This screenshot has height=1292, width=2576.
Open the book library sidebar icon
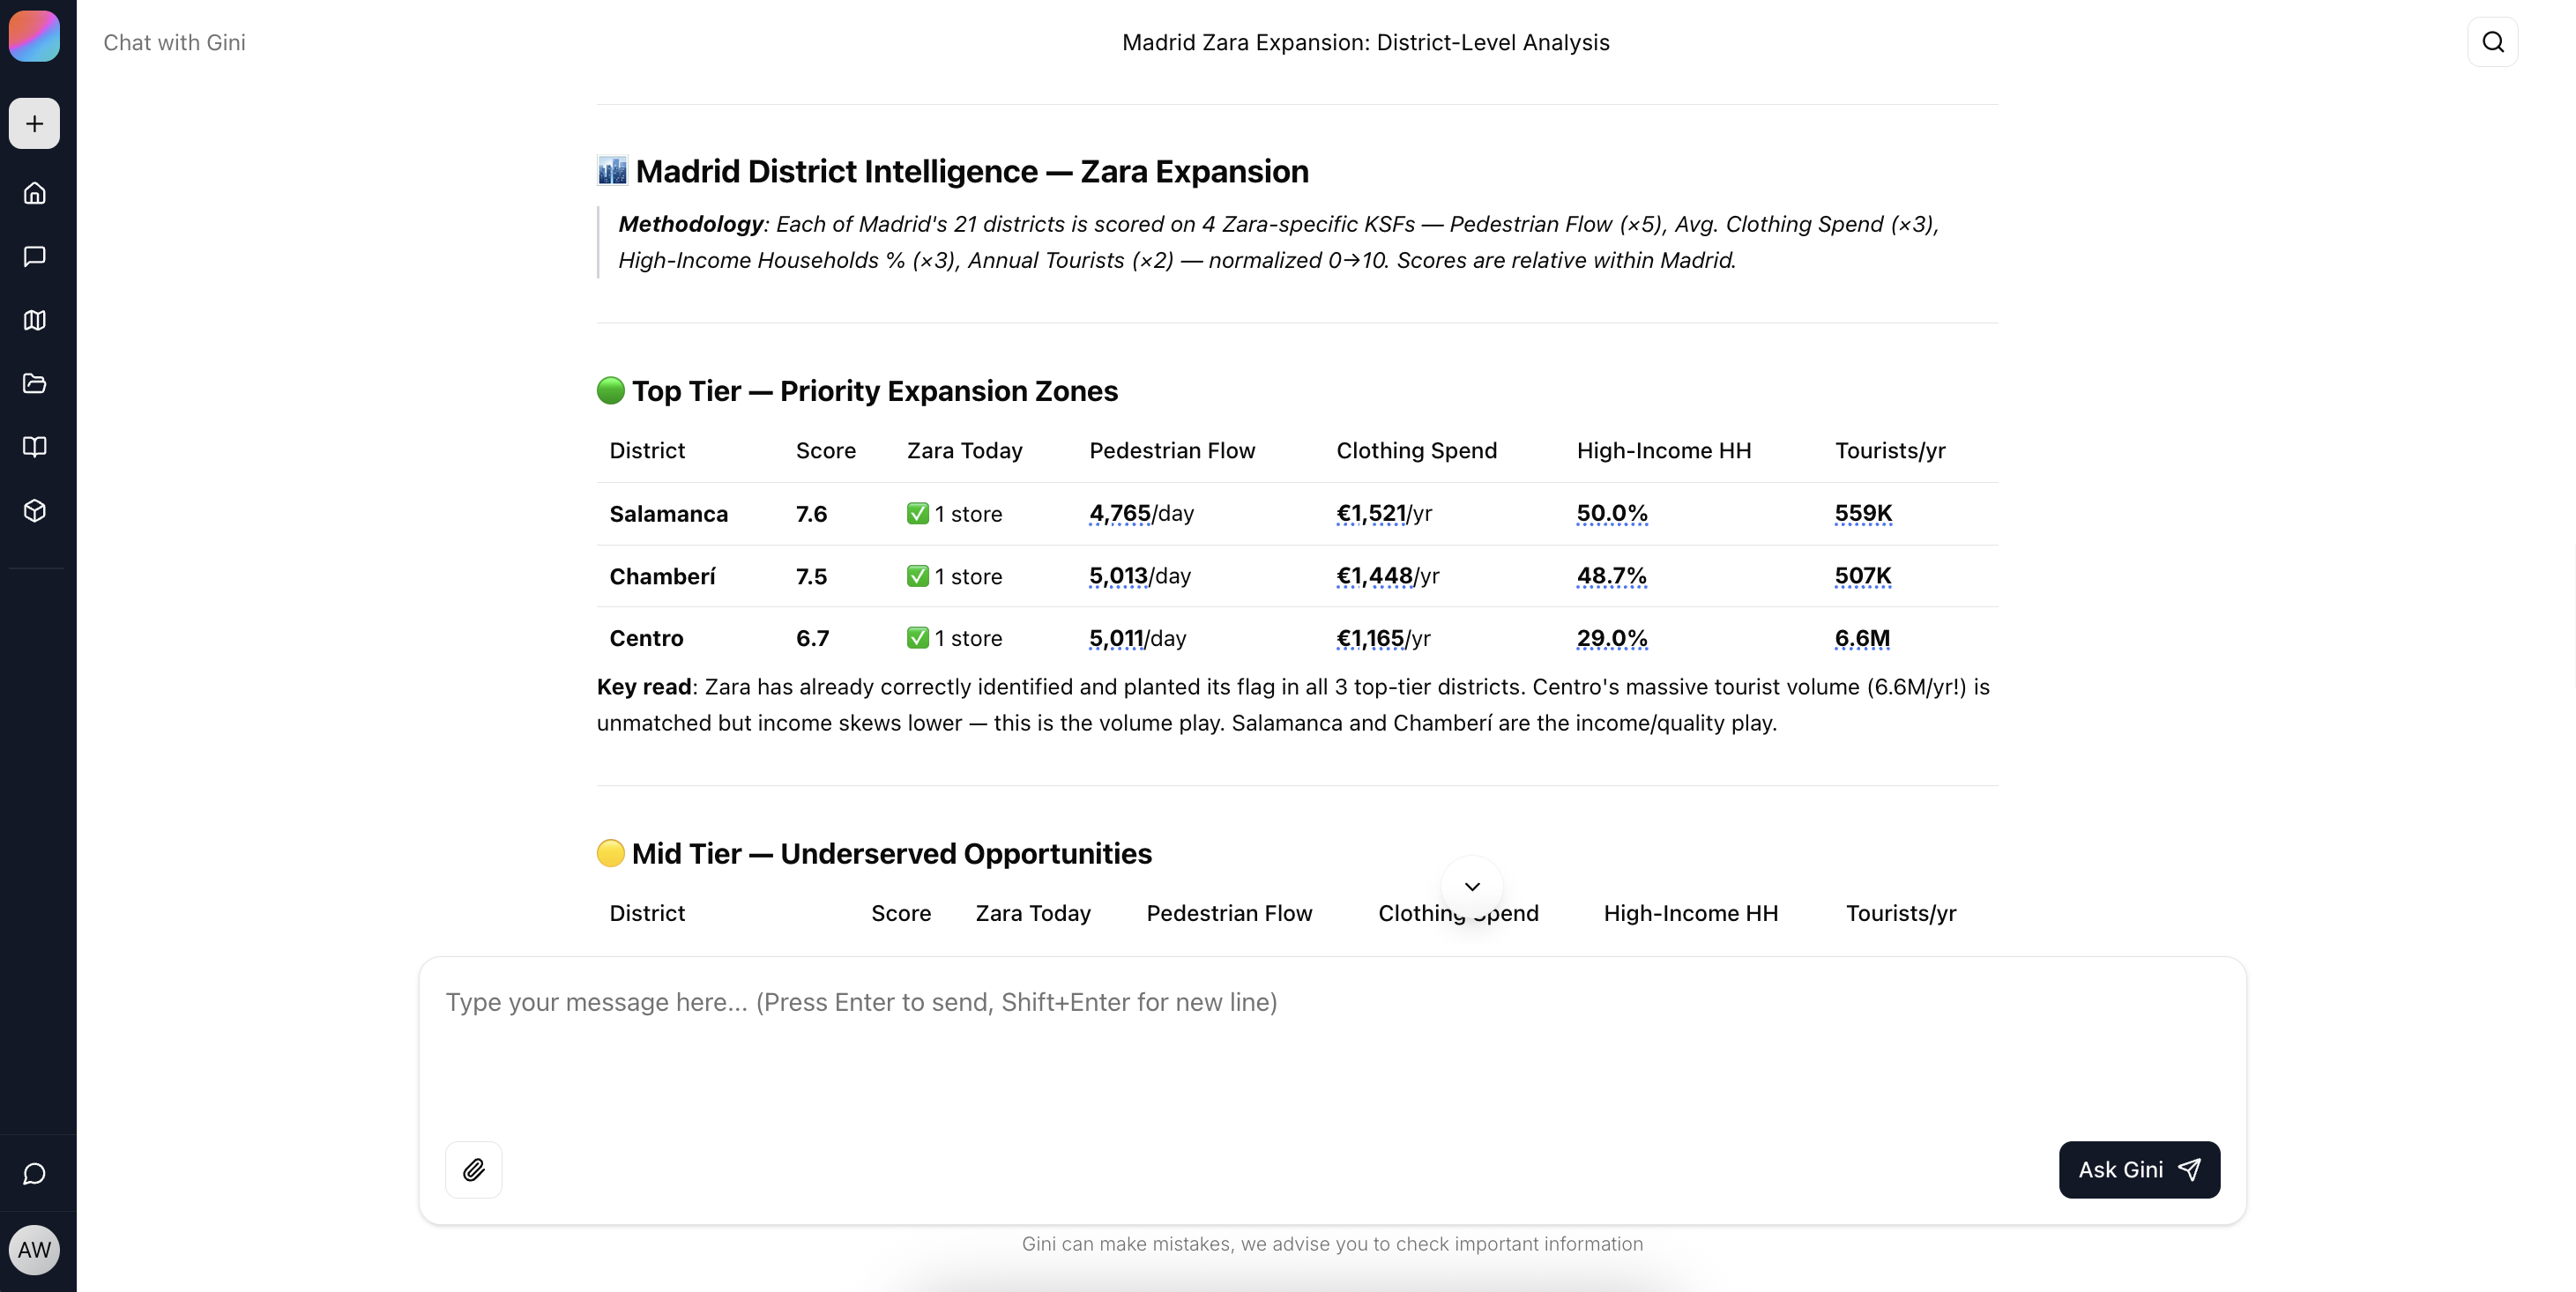tap(34, 446)
